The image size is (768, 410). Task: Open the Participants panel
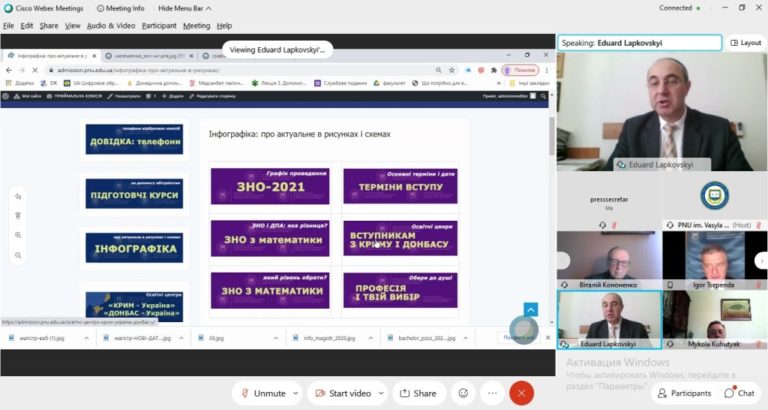tap(684, 393)
